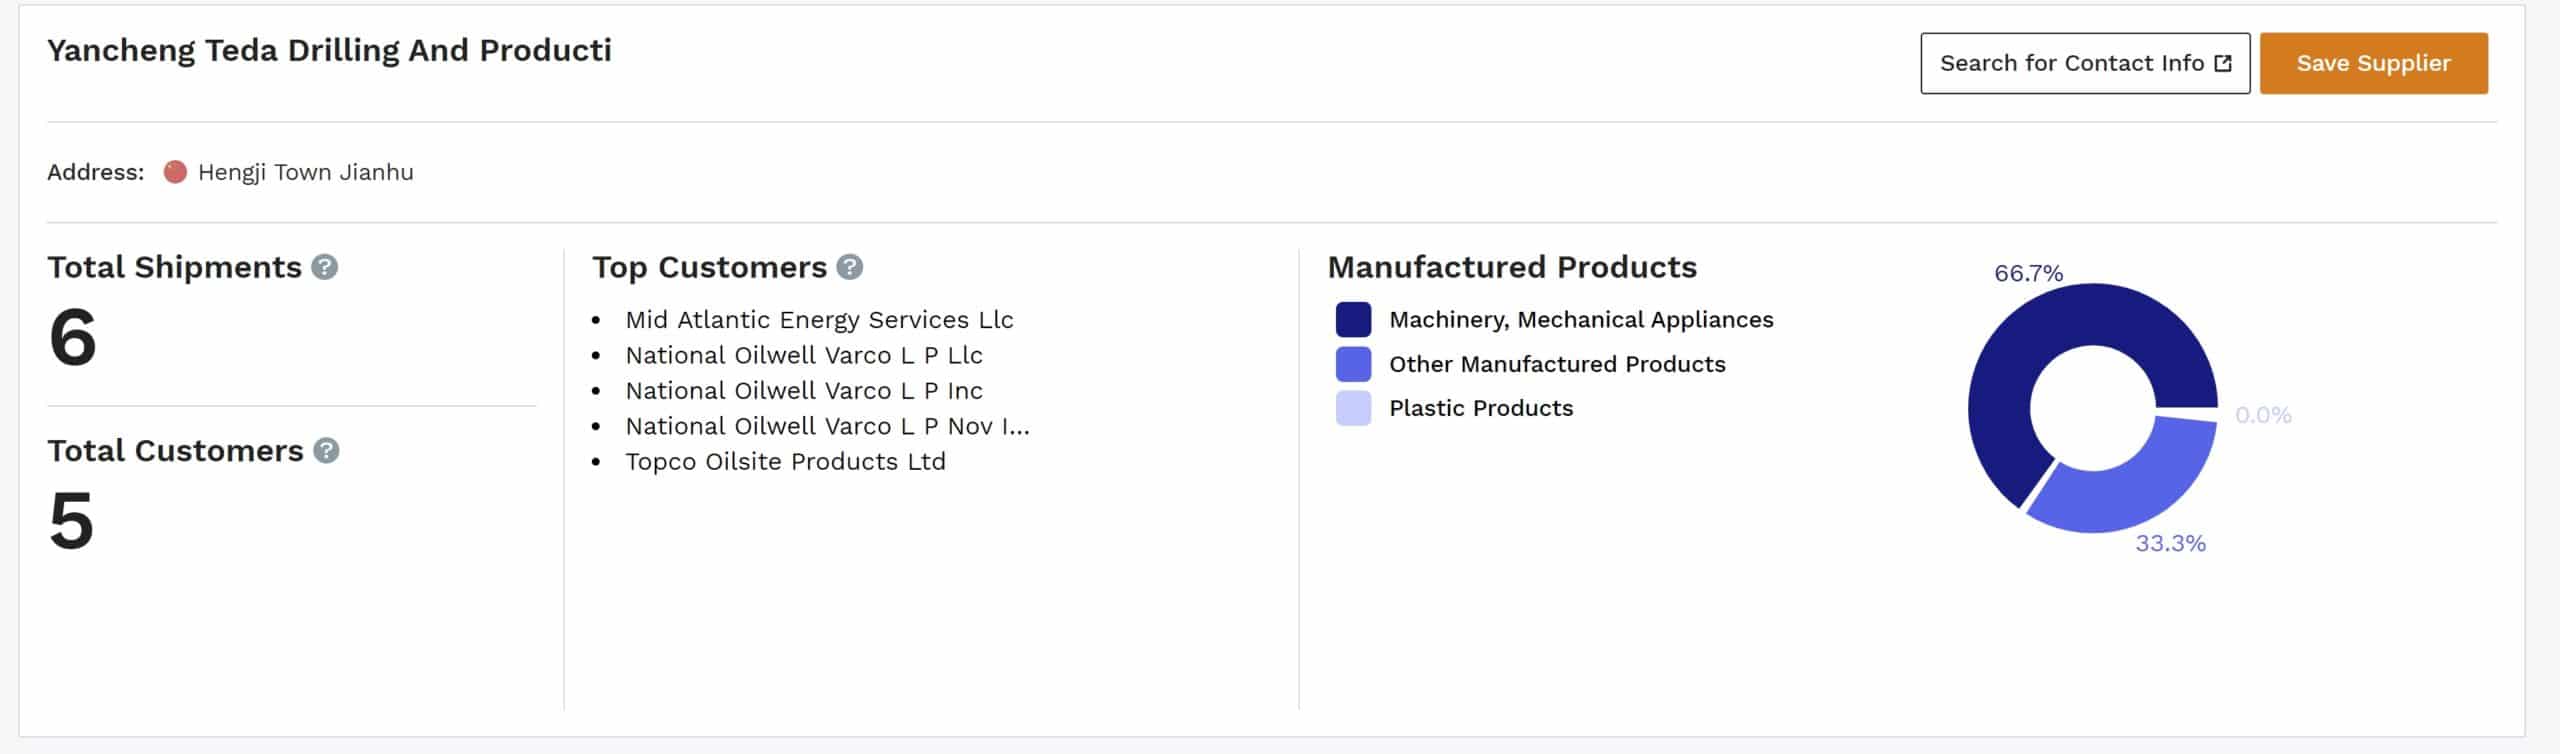Click the Total Shipments help icon
This screenshot has width=2560, height=754.
coord(324,267)
